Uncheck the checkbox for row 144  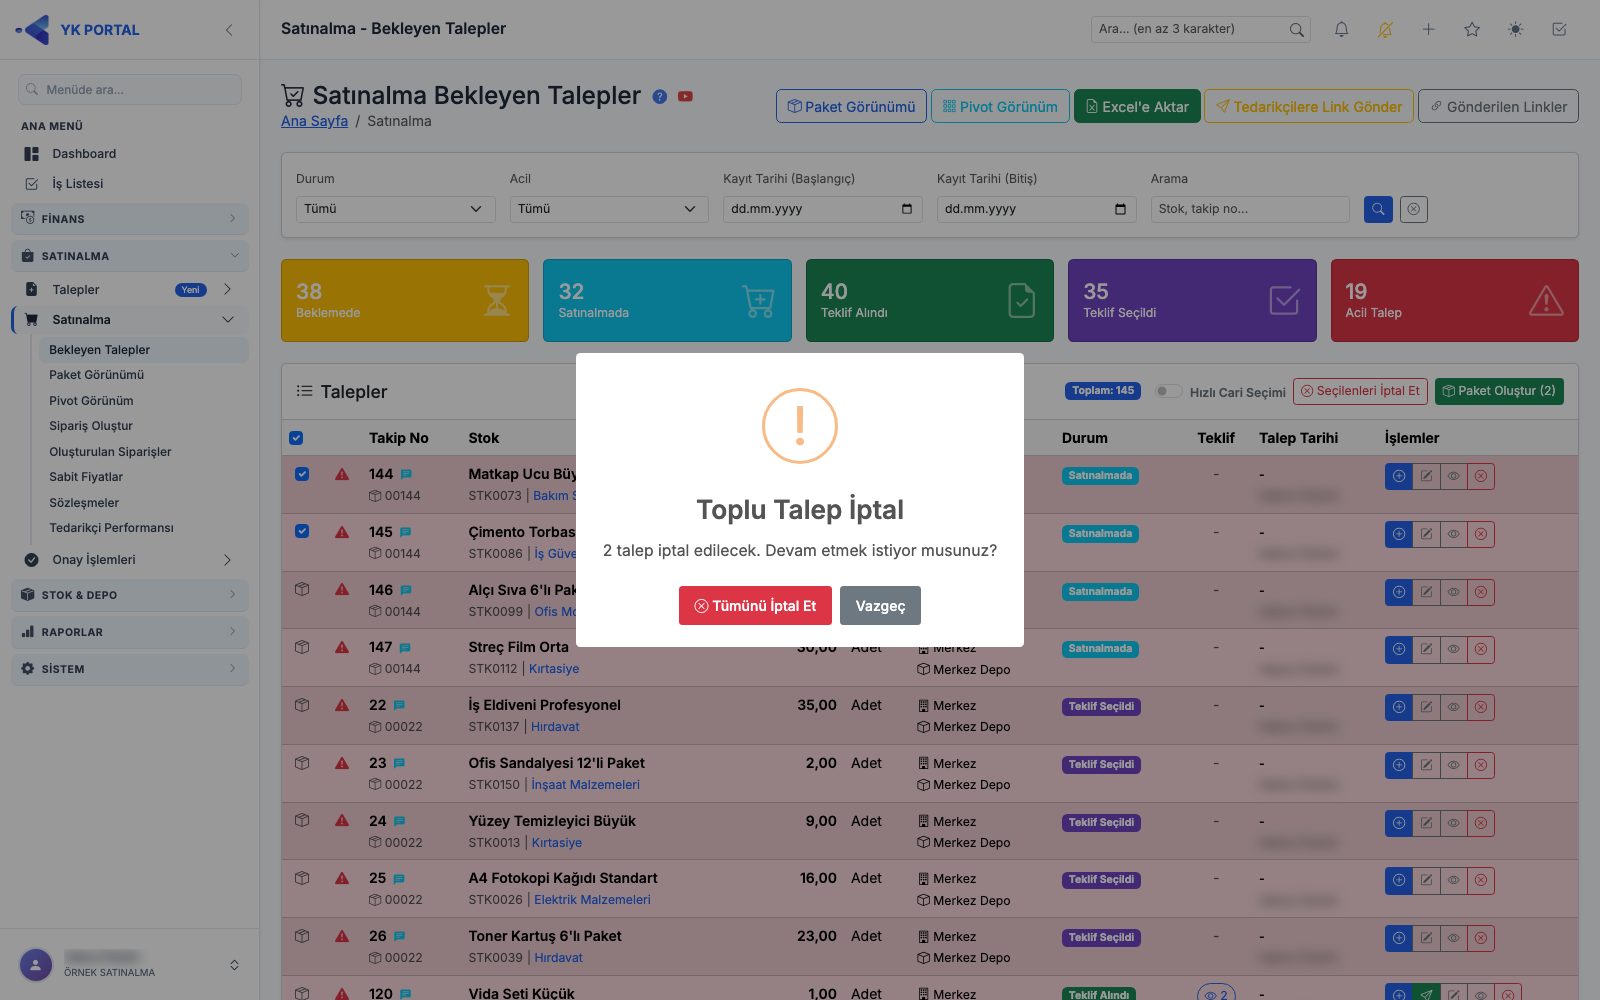coord(302,474)
